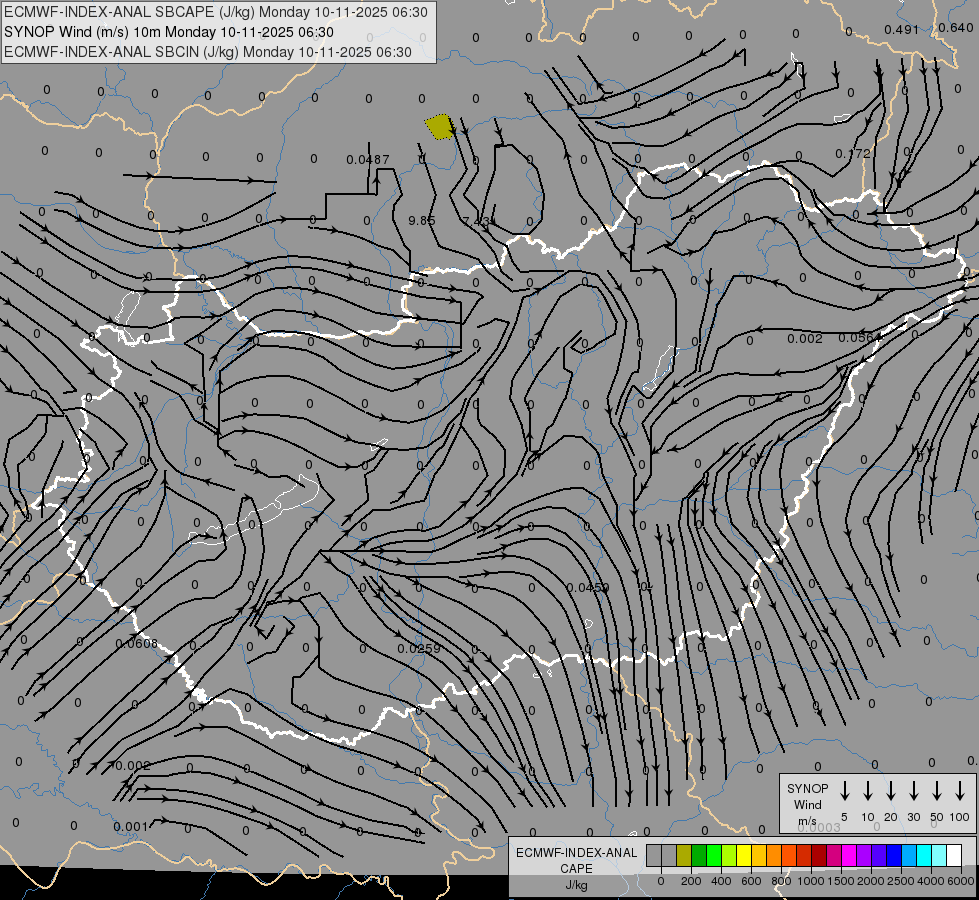The width and height of the screenshot is (979, 900).
Task: Click the 9.85 value on the map
Action: [421, 220]
